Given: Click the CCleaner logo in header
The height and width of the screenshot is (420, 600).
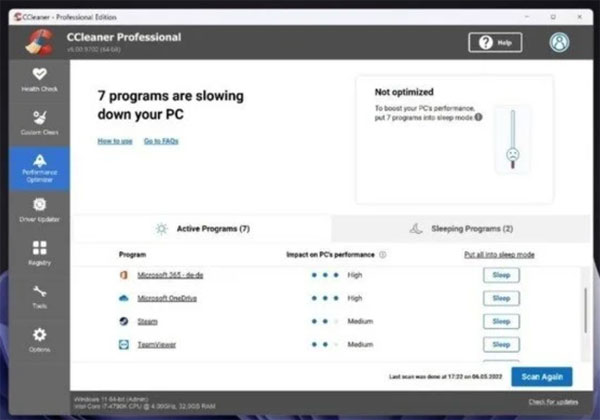Looking at the screenshot, I should (39, 42).
